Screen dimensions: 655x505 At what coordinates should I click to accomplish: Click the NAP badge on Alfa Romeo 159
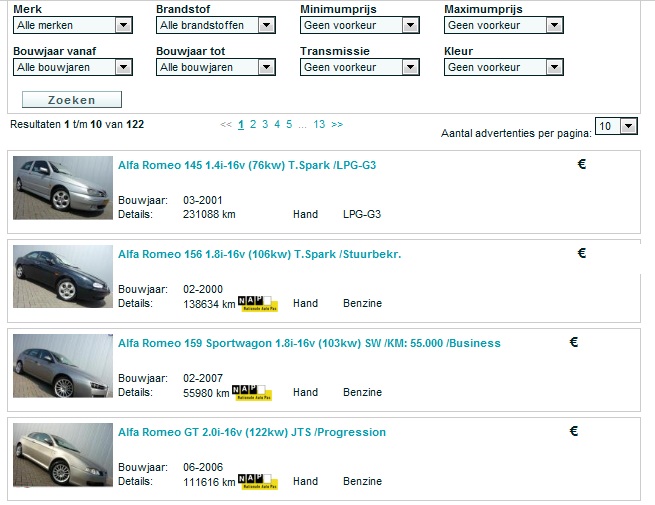[252, 393]
